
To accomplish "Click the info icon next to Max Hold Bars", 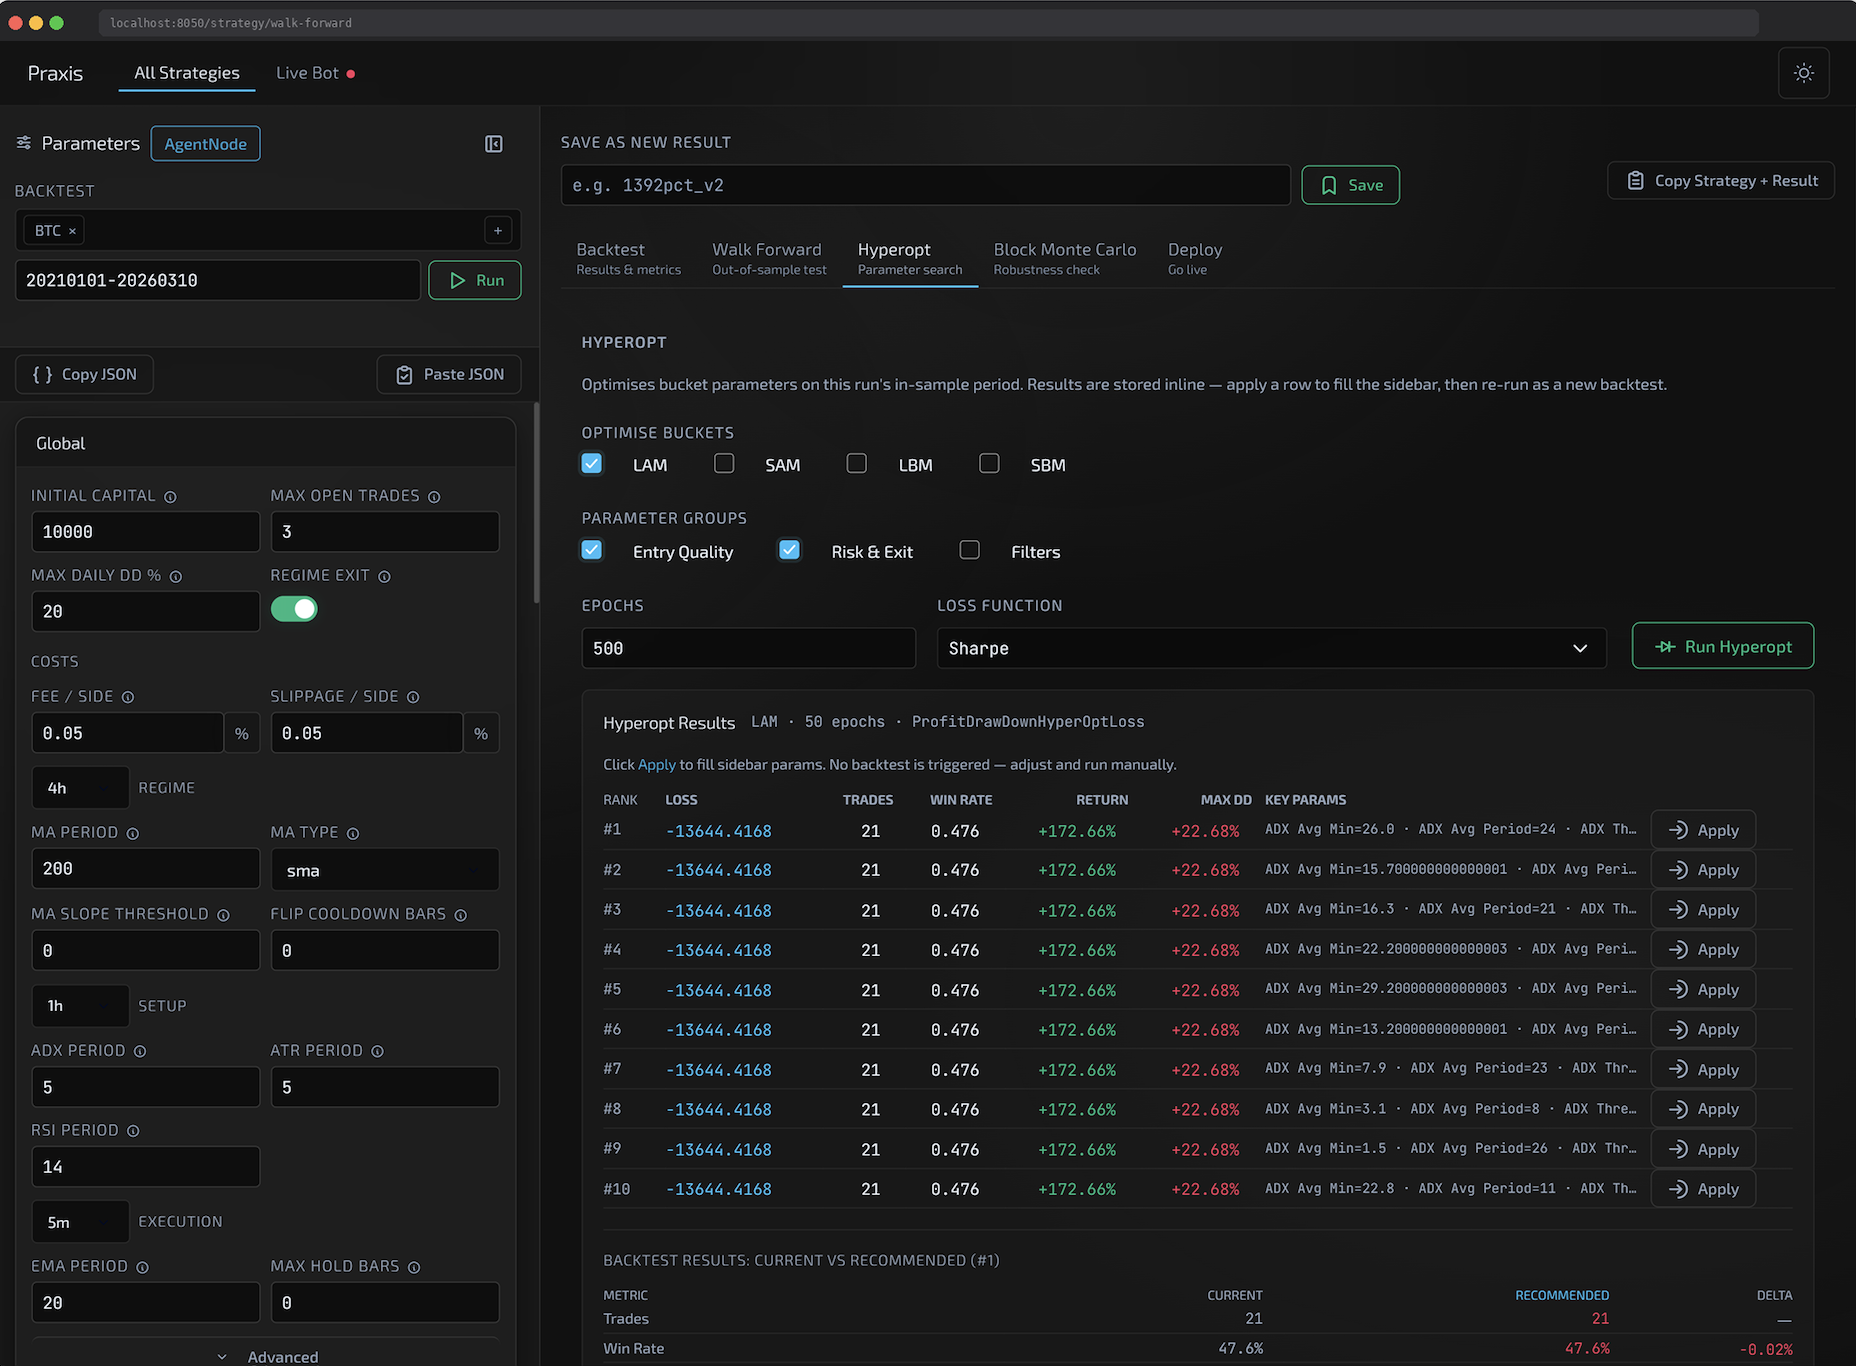I will pos(414,1267).
